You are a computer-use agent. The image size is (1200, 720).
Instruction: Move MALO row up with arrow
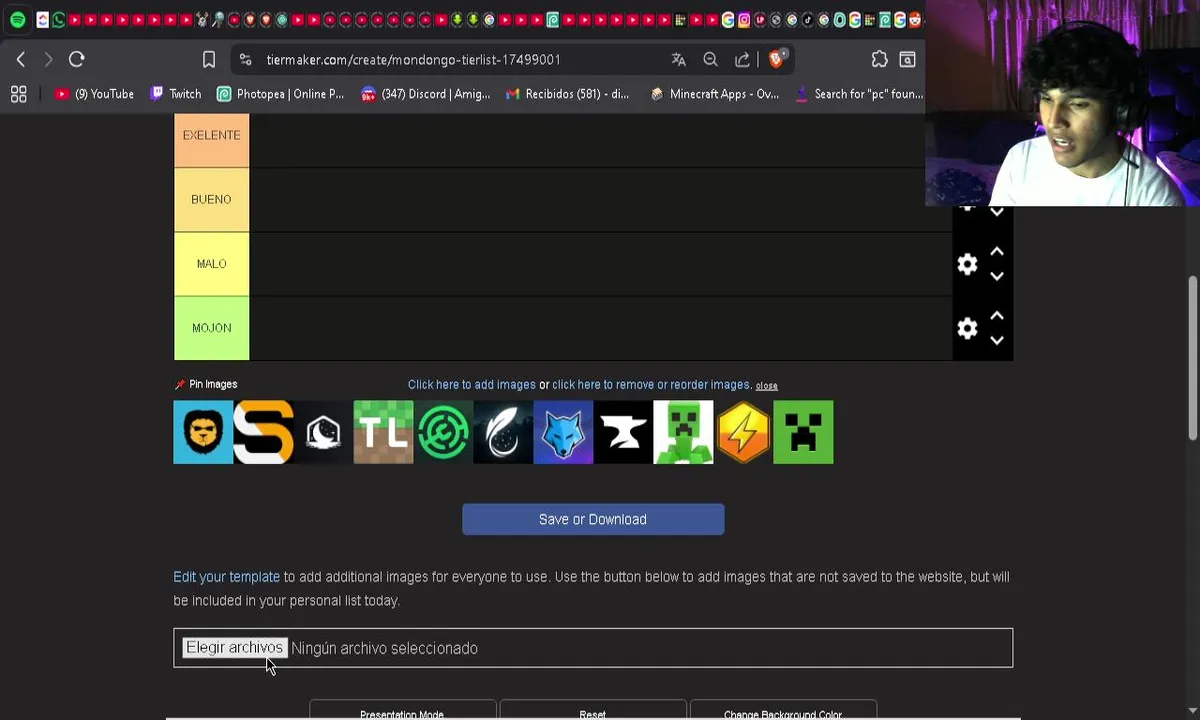point(997,252)
